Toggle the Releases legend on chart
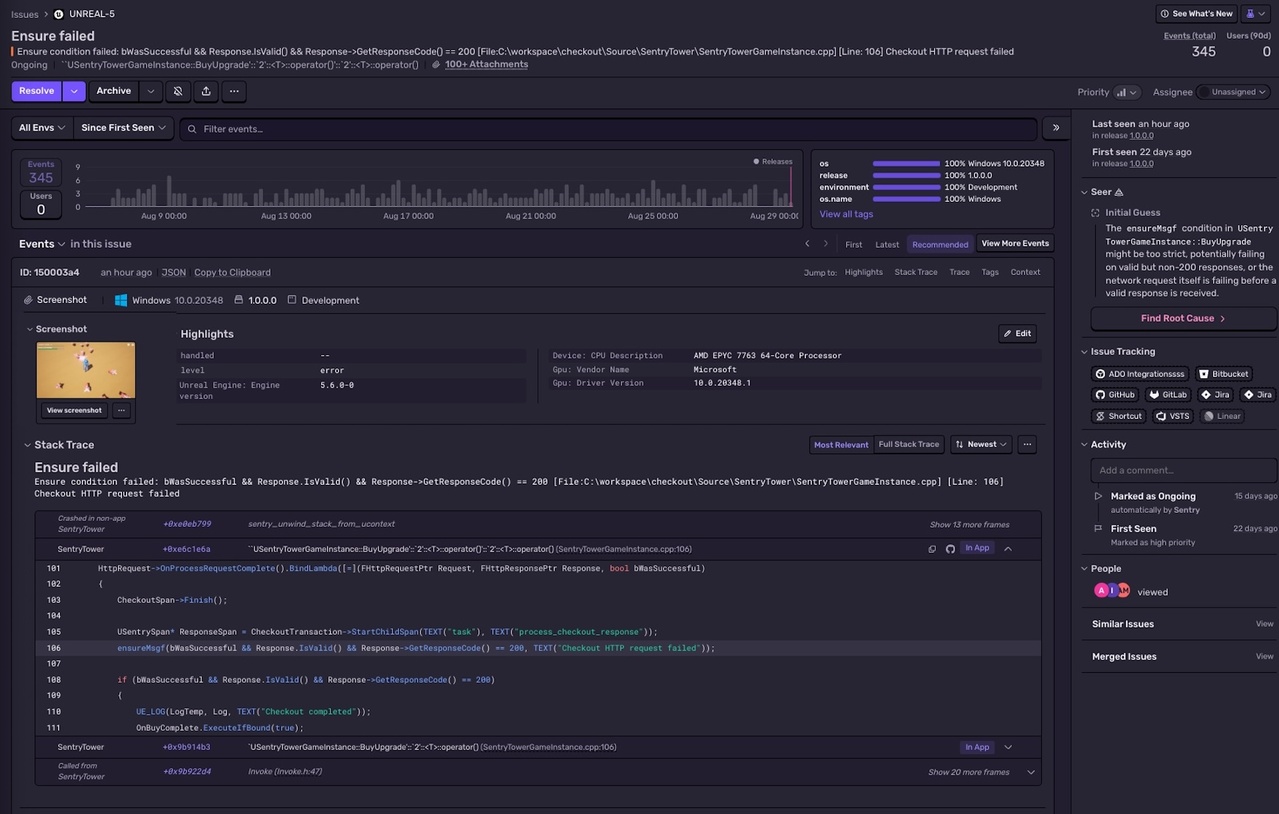The width and height of the screenshot is (1279, 814). [772, 161]
